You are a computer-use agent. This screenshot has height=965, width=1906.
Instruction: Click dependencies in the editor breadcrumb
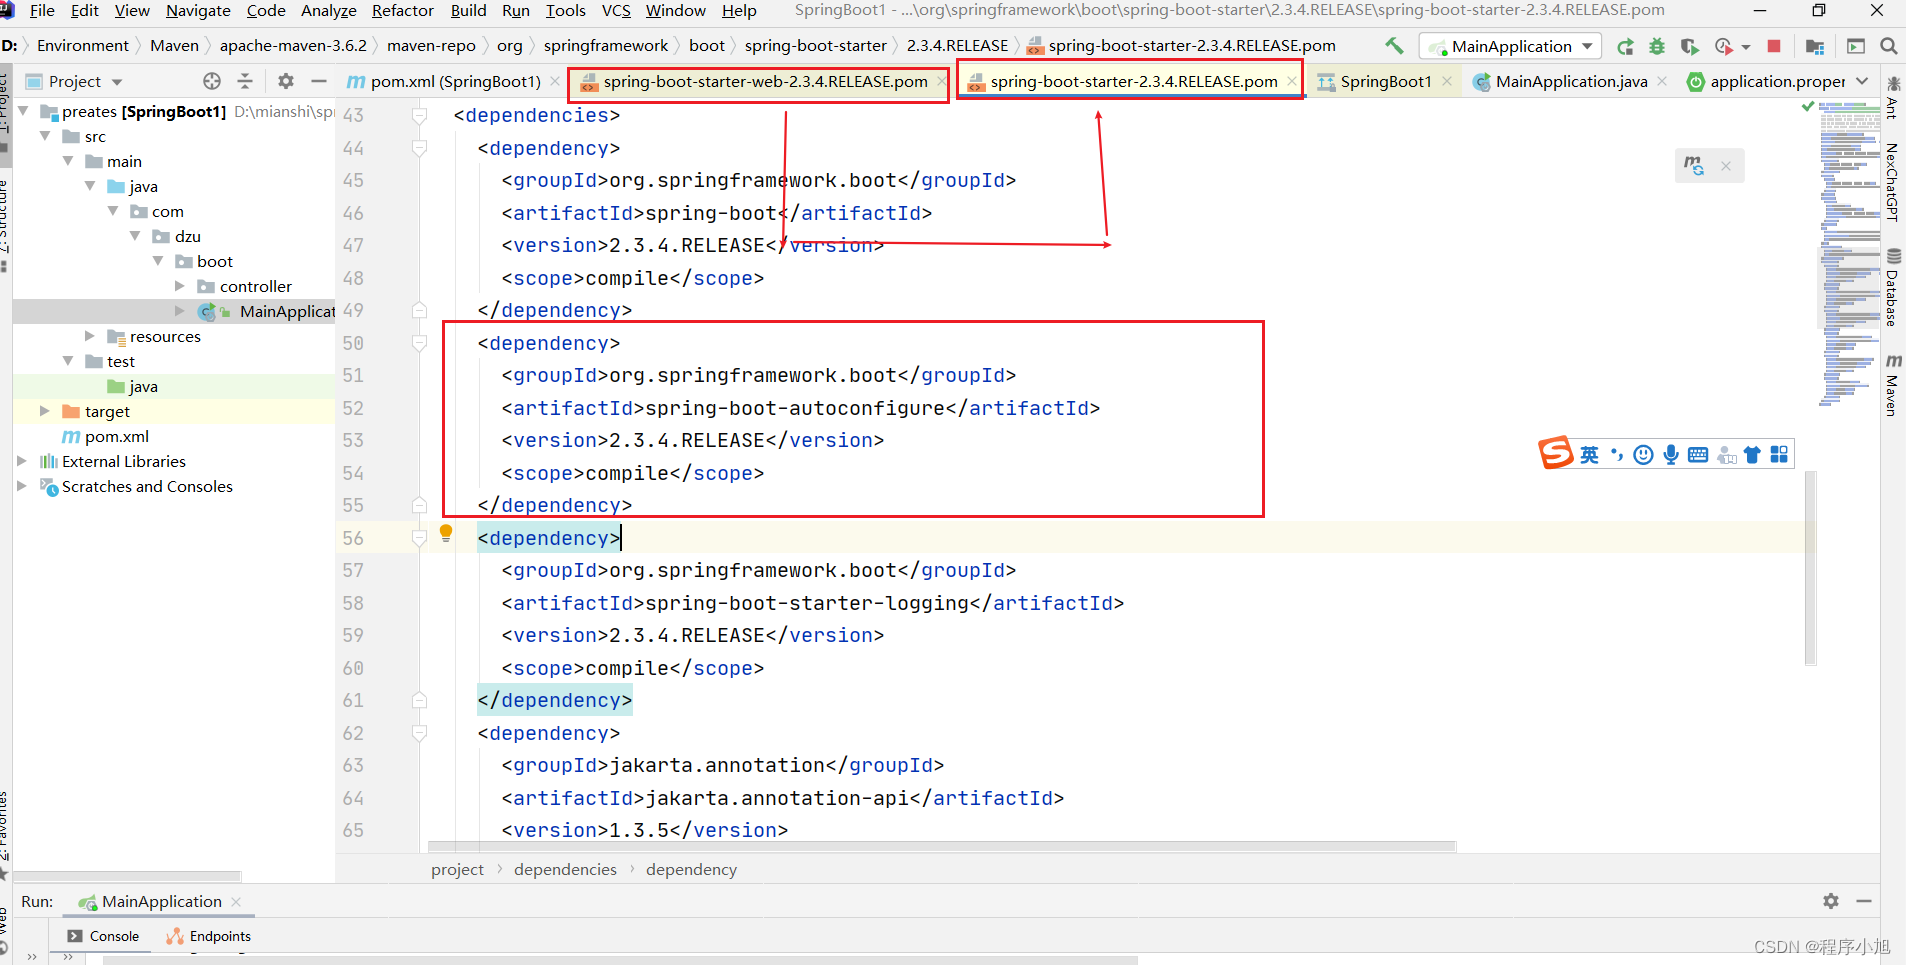(x=565, y=870)
